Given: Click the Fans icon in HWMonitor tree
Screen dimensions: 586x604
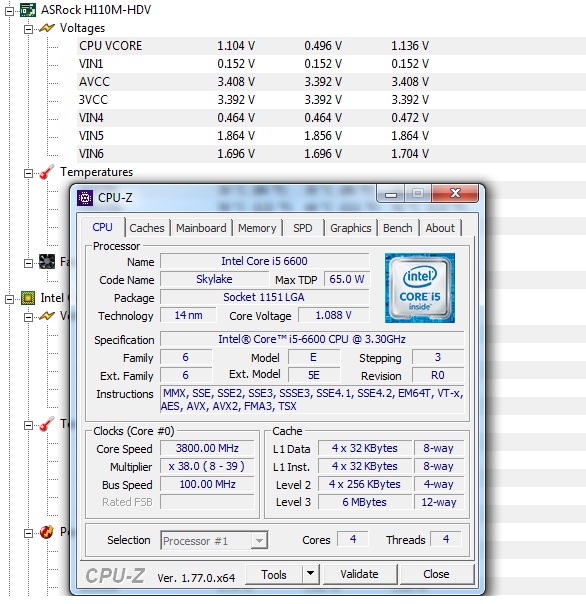Looking at the screenshot, I should [x=47, y=262].
